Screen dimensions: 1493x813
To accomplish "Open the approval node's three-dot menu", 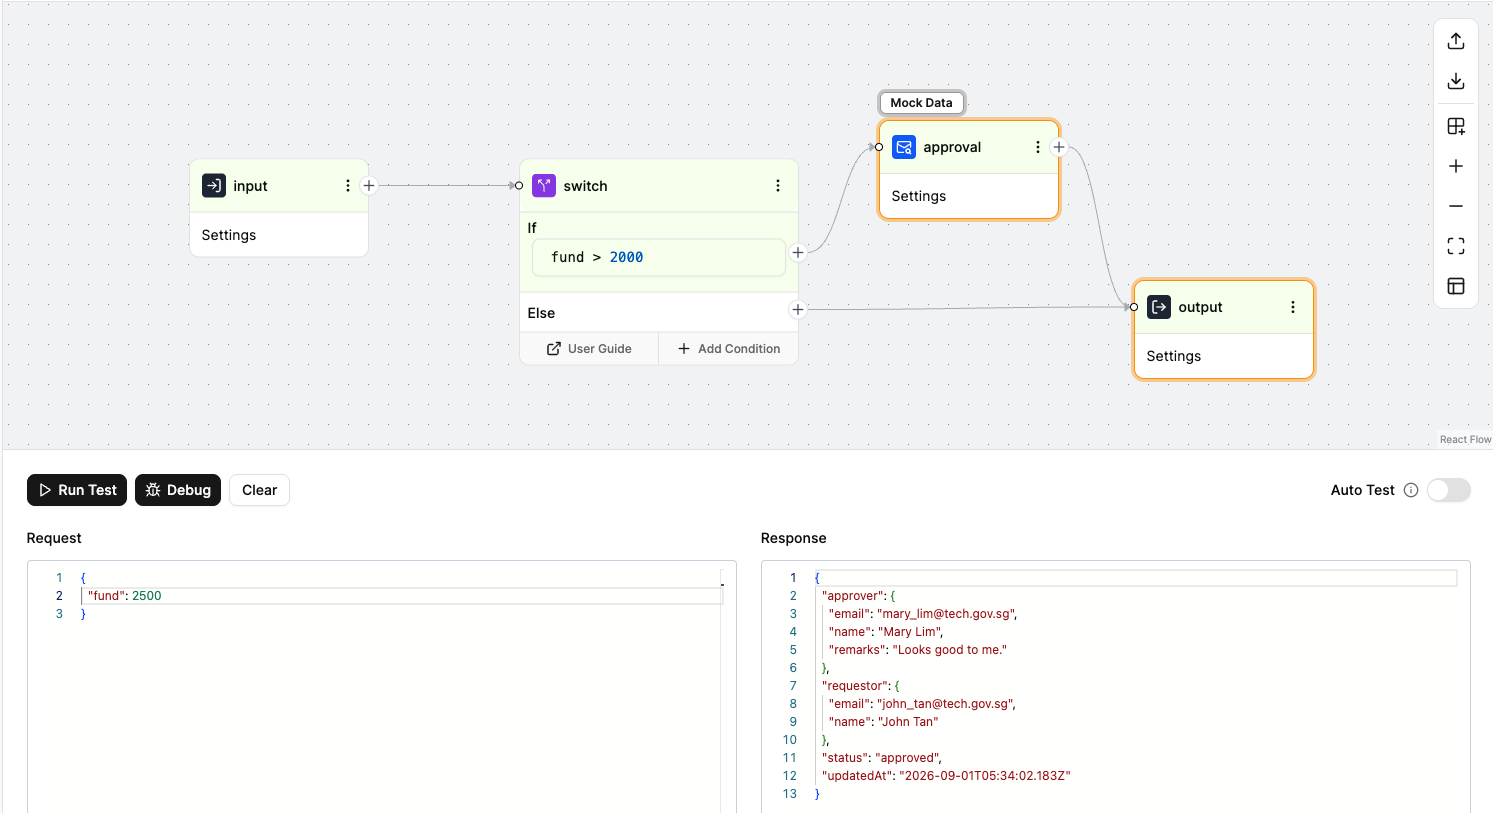I will pos(1038,147).
